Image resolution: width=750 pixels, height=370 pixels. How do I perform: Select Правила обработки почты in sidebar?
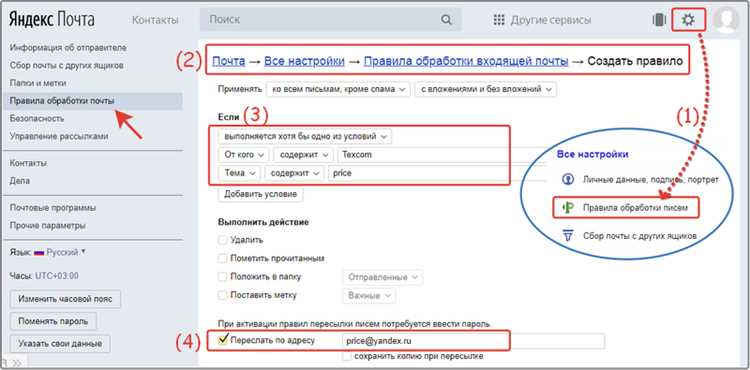tap(62, 101)
